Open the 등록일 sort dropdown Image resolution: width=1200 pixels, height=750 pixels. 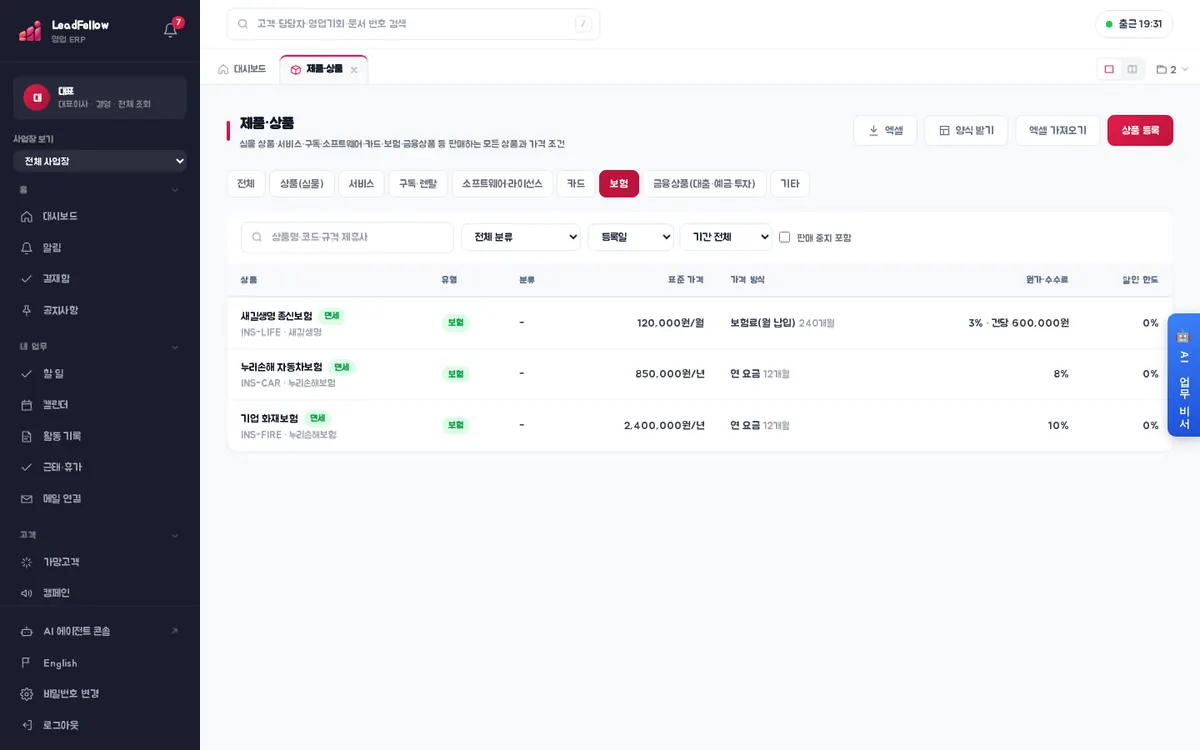pyautogui.click(x=631, y=237)
